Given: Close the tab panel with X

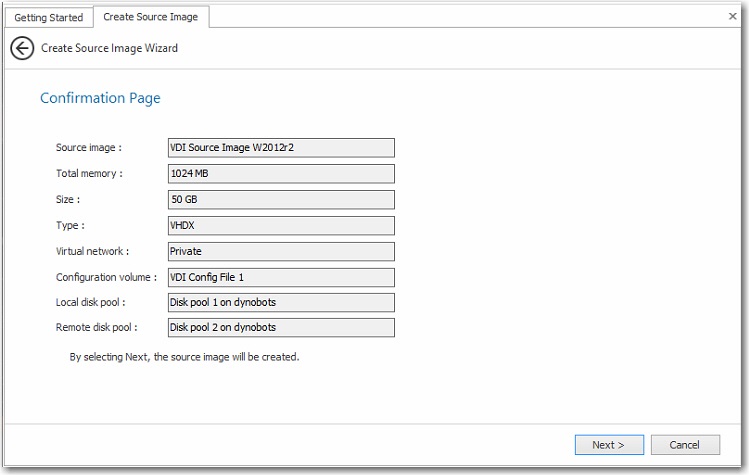Looking at the screenshot, I should (x=732, y=16).
